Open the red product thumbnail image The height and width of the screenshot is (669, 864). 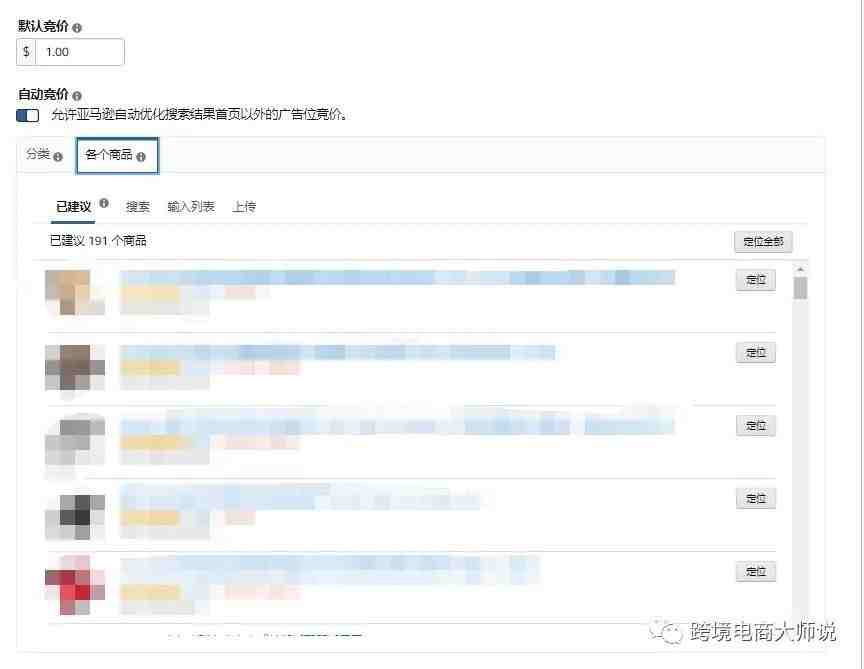click(x=75, y=585)
